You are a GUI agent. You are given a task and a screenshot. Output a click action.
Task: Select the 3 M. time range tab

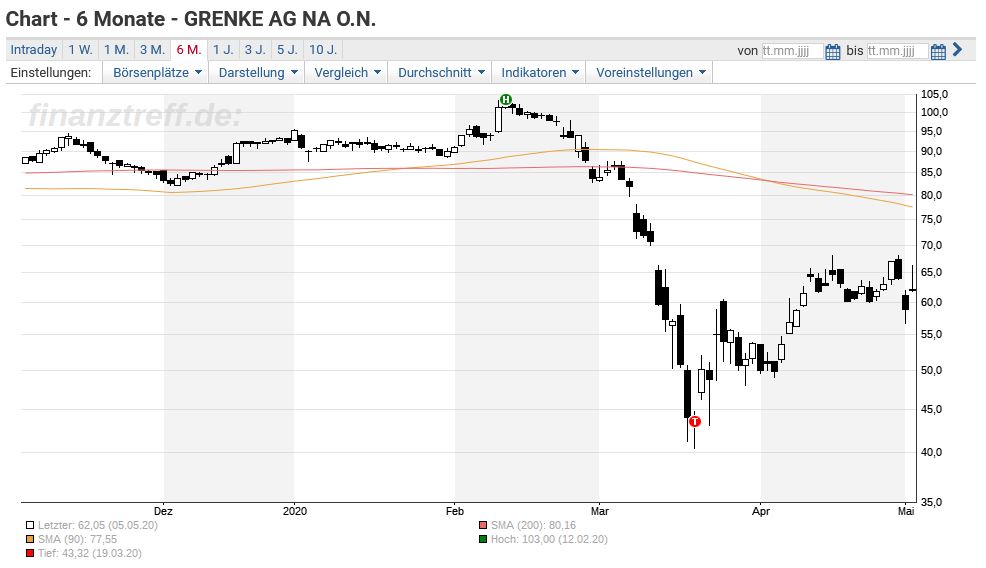coord(152,50)
